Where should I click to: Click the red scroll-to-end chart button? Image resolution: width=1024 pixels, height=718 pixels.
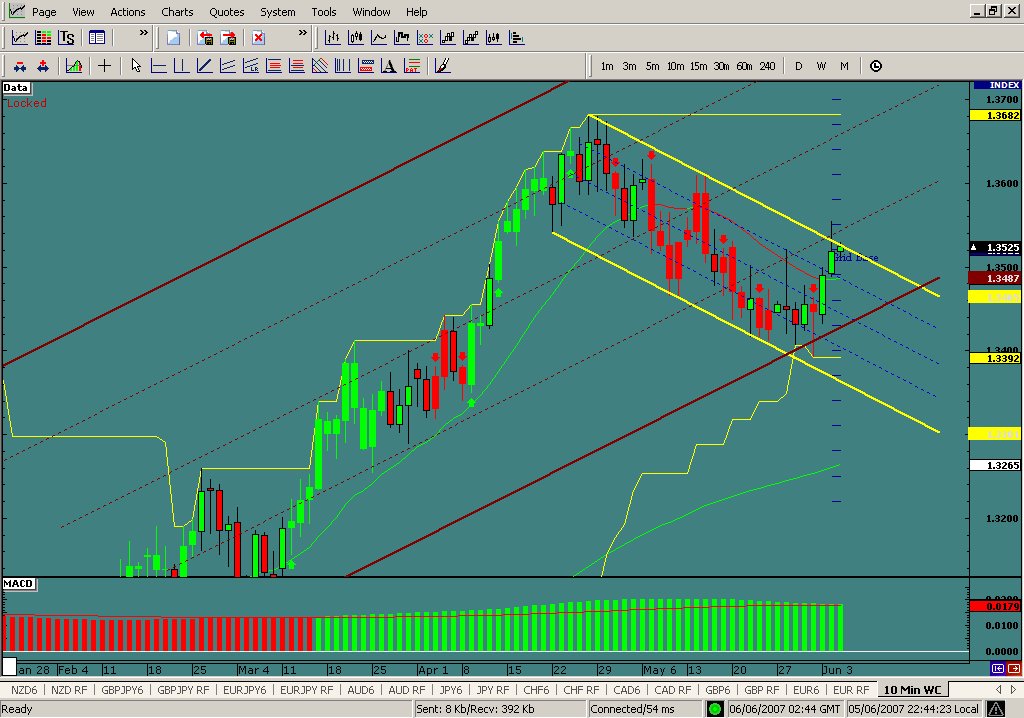pos(1014,669)
